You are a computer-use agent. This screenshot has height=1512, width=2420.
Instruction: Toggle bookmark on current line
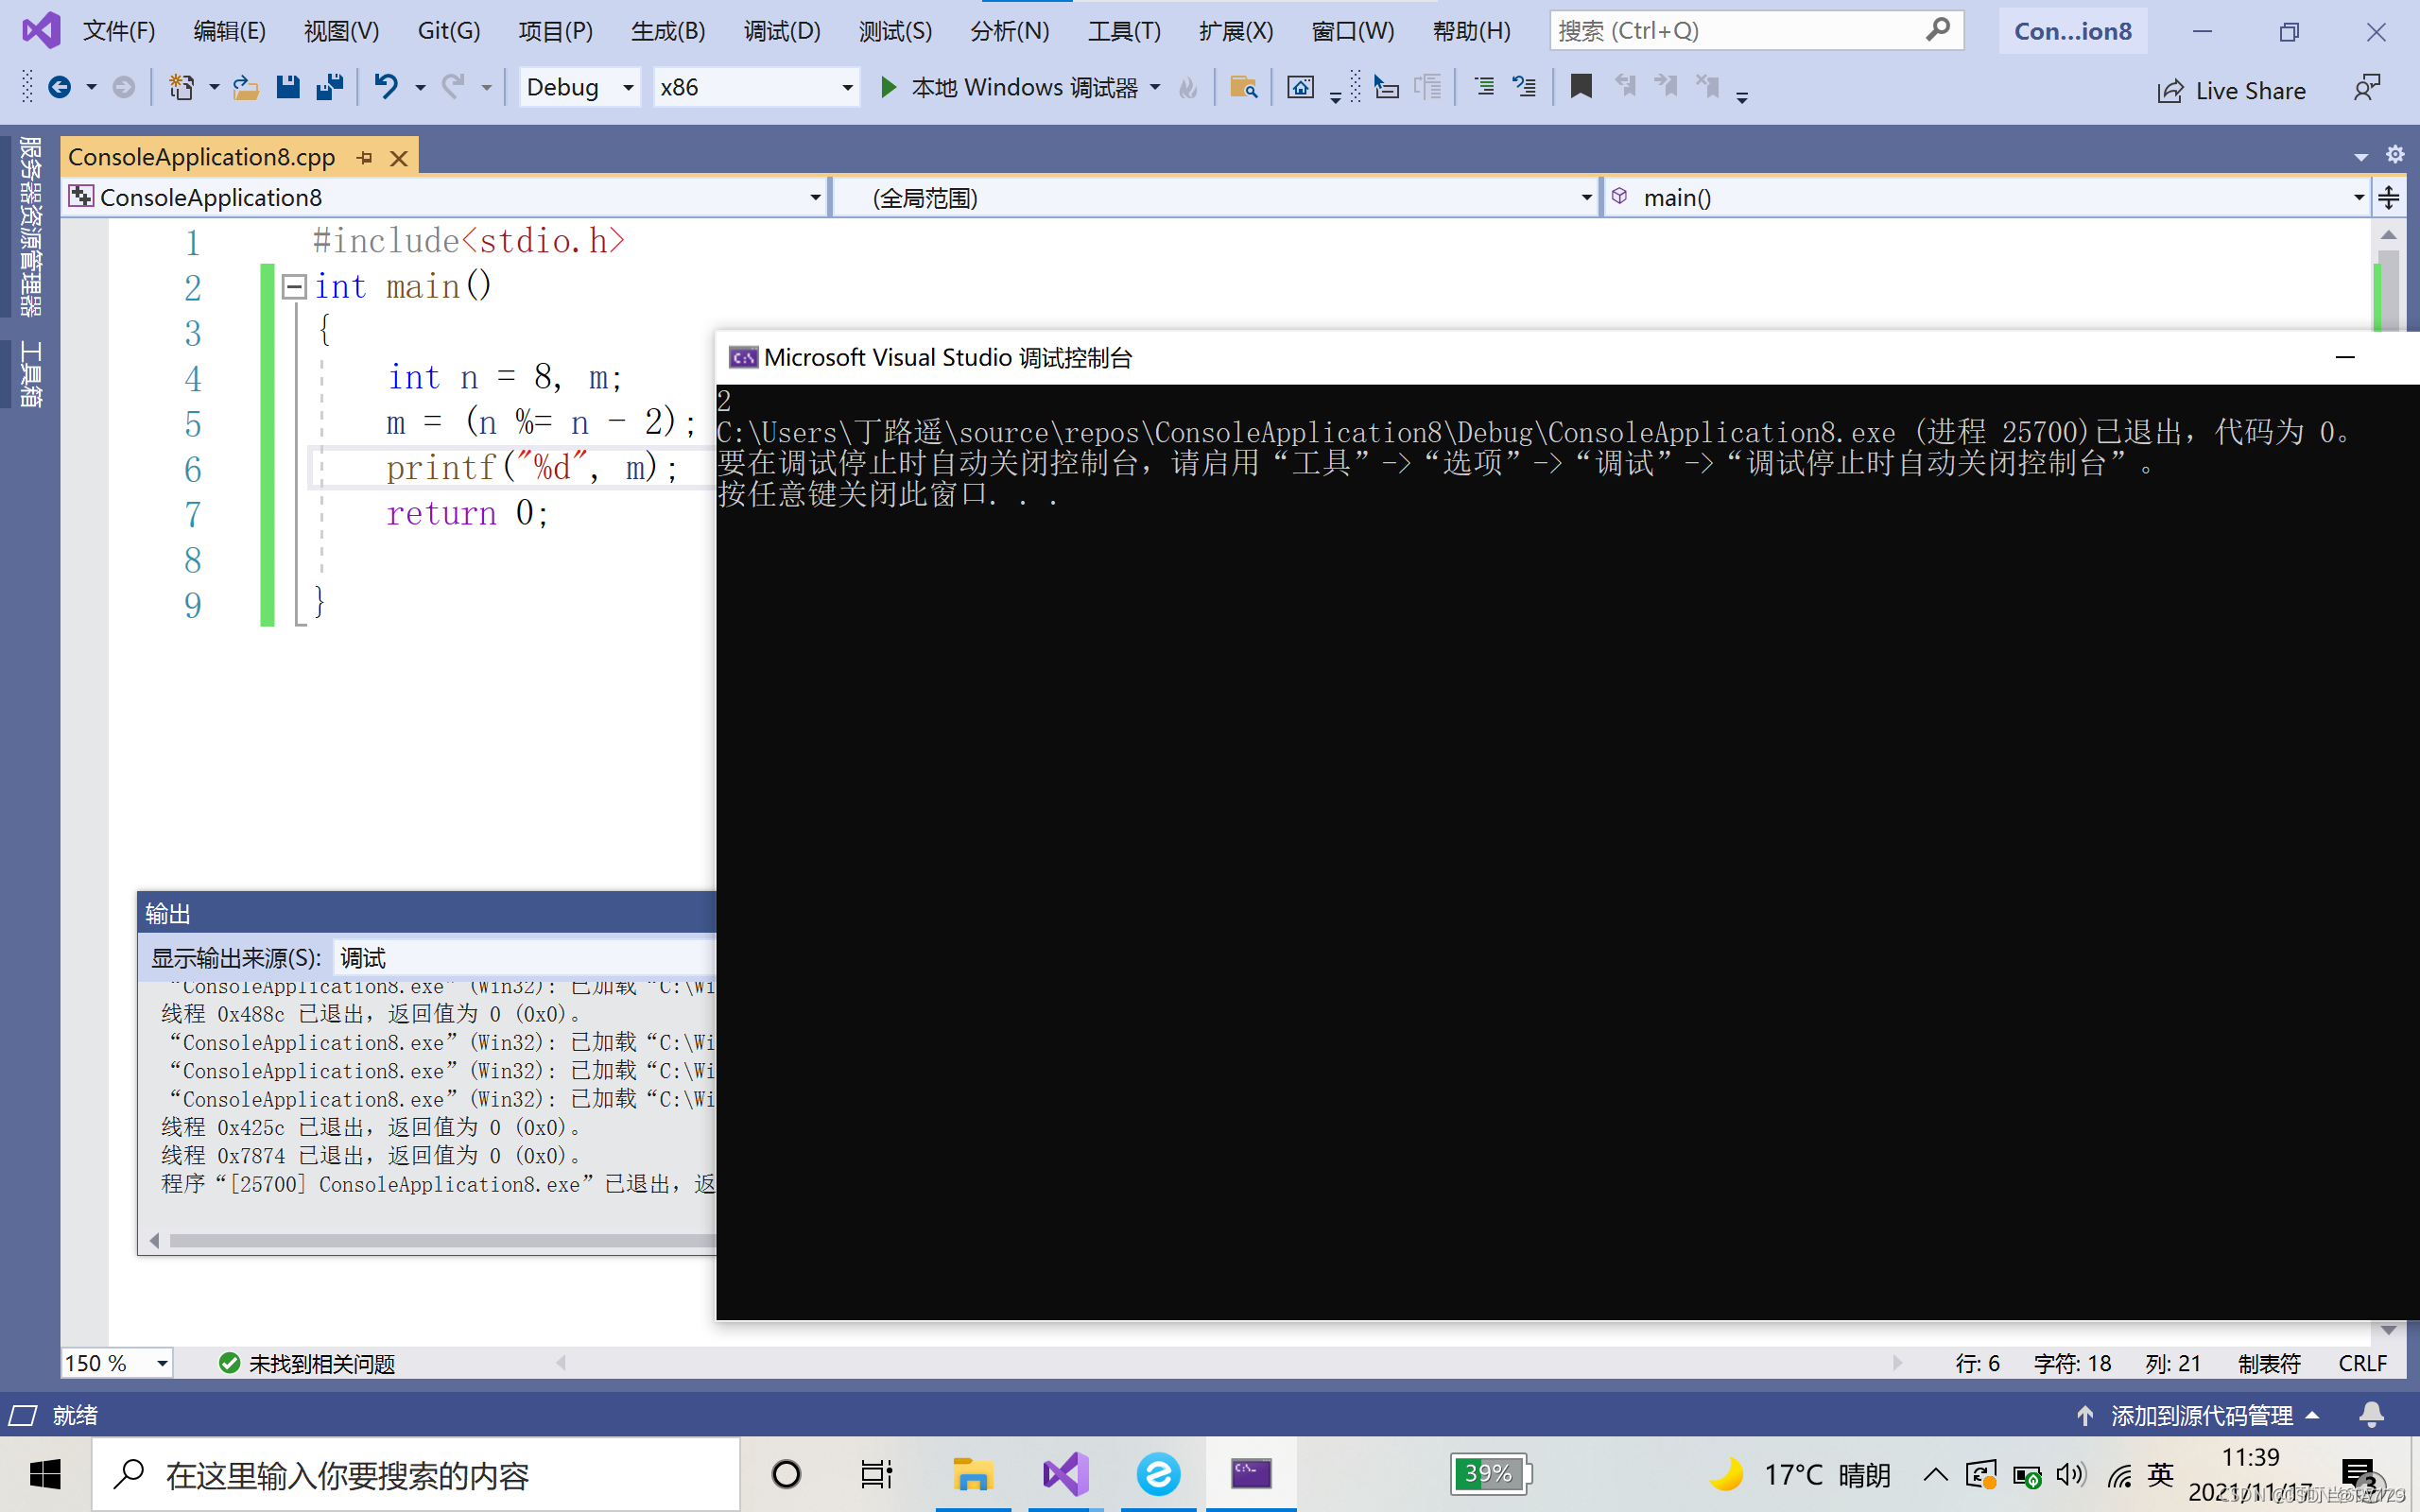click(1581, 88)
